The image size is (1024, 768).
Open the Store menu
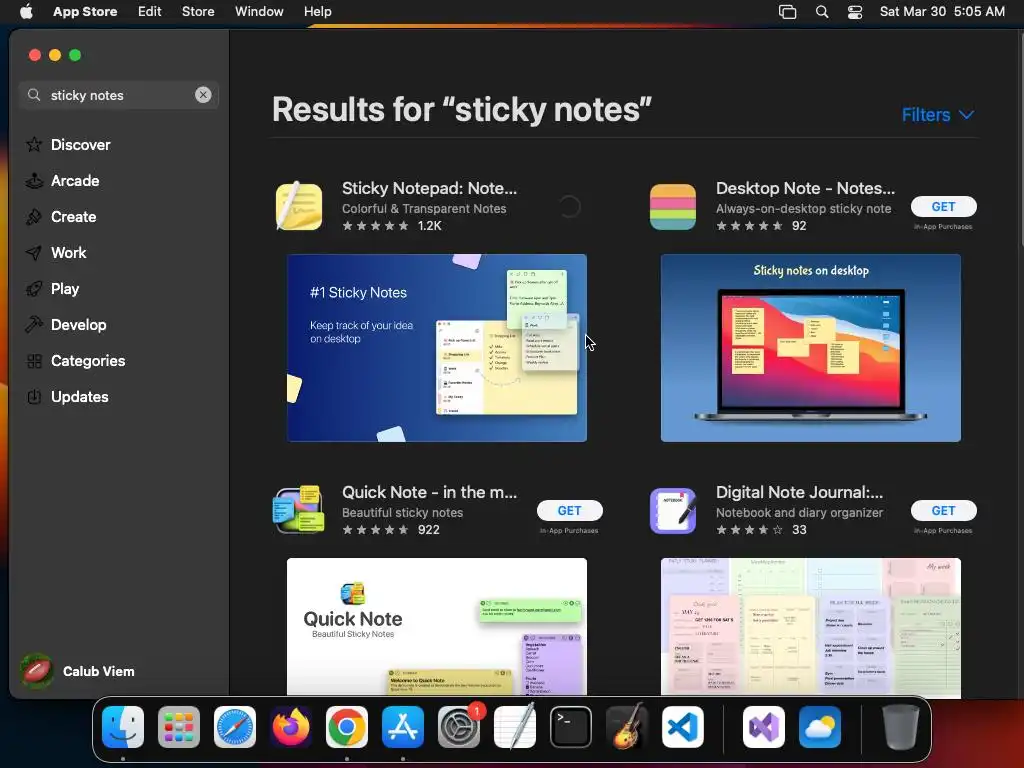tap(198, 12)
